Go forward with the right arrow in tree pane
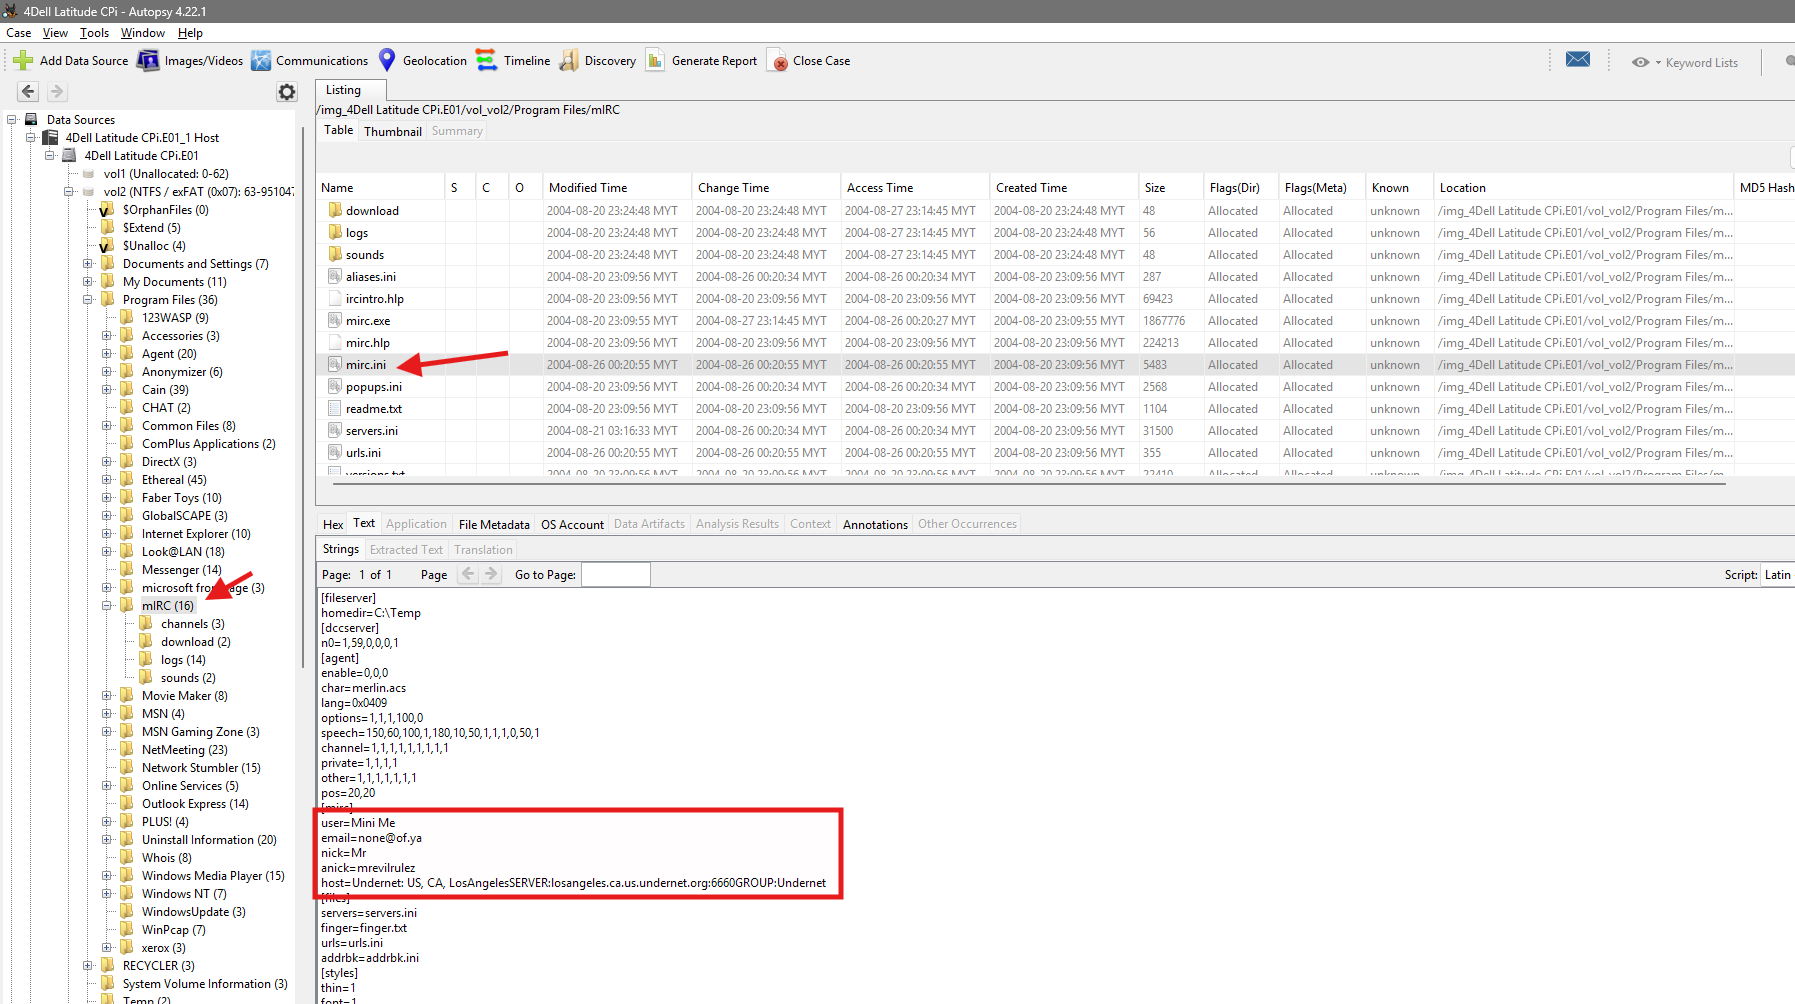The width and height of the screenshot is (1795, 1004). click(x=57, y=92)
